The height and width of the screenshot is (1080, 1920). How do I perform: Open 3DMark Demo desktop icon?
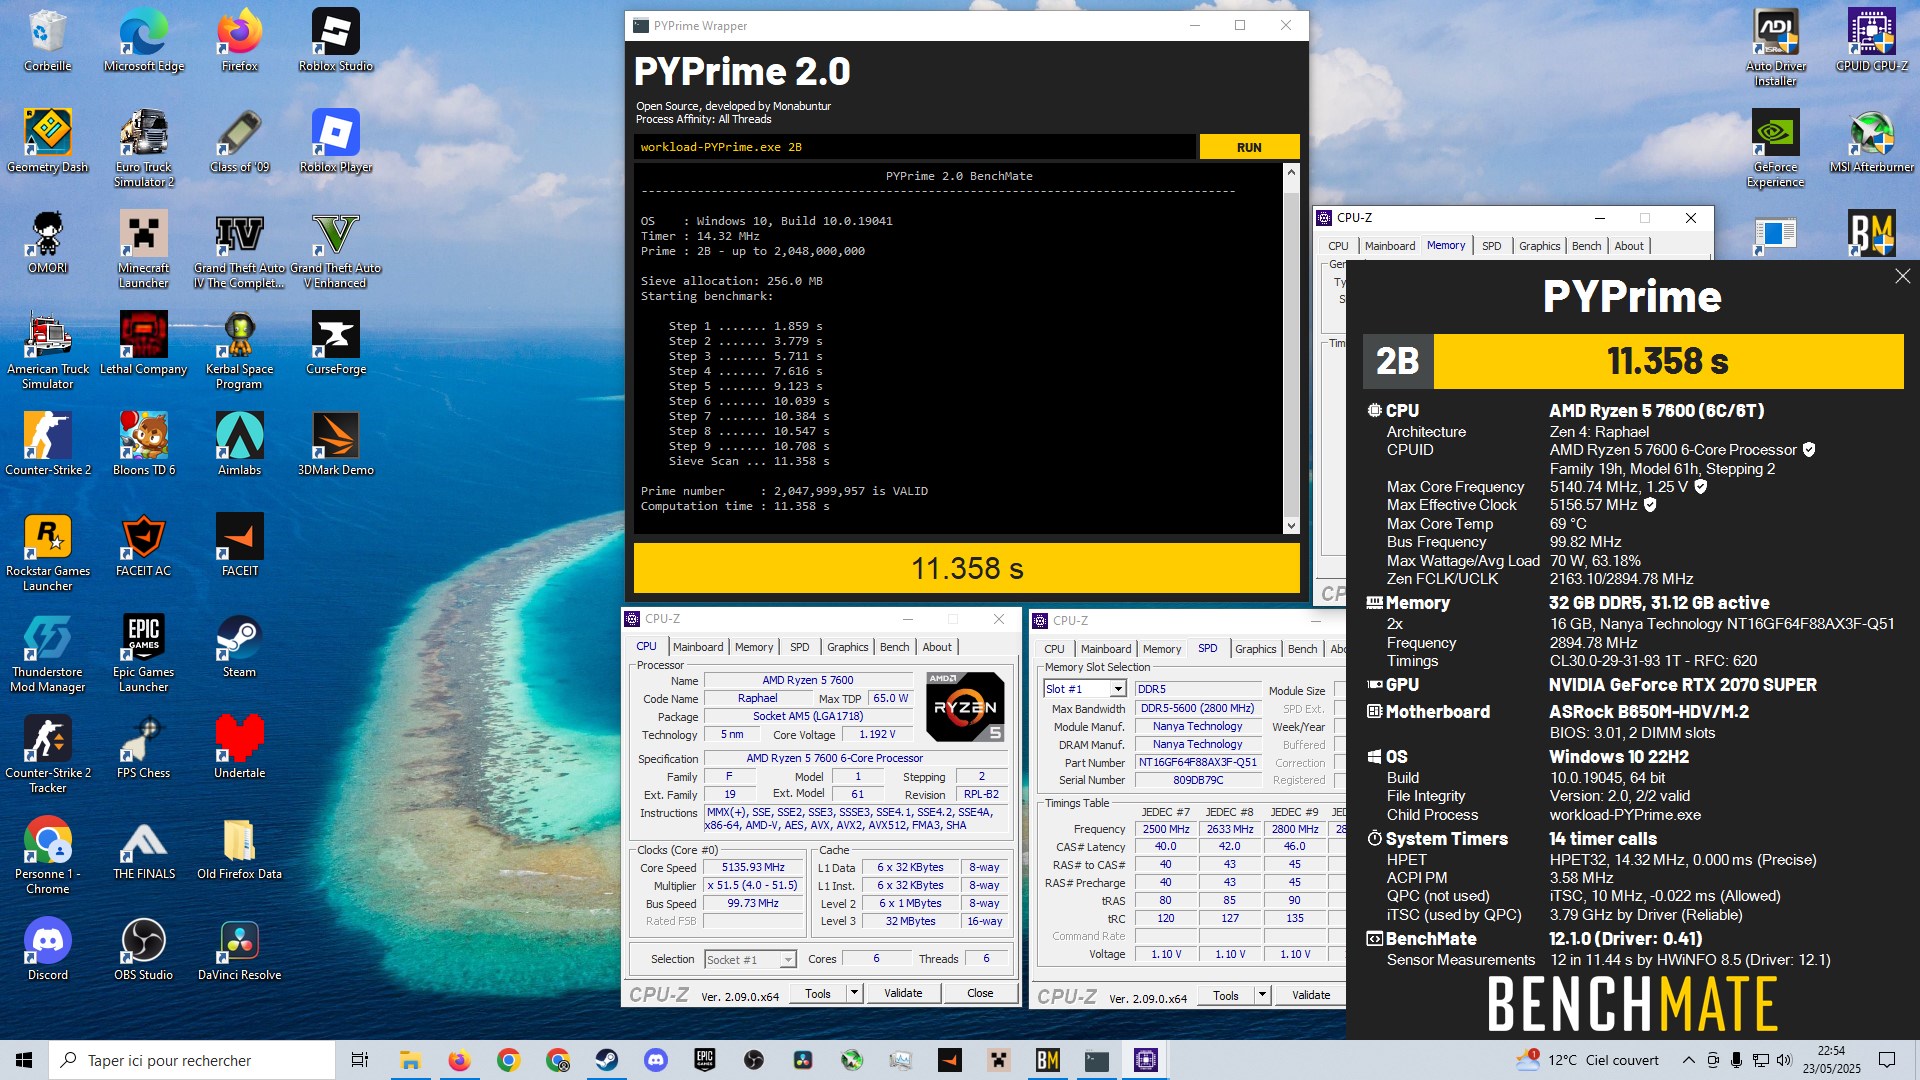pyautogui.click(x=336, y=445)
